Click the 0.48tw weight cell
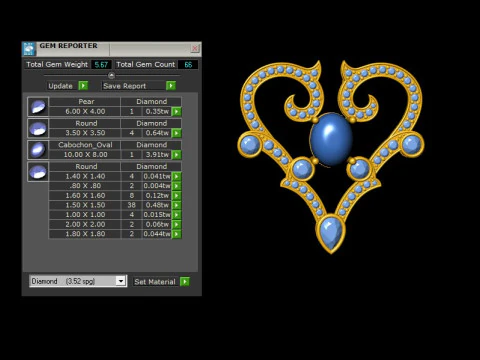This screenshot has height=360, width=480. coord(157,205)
